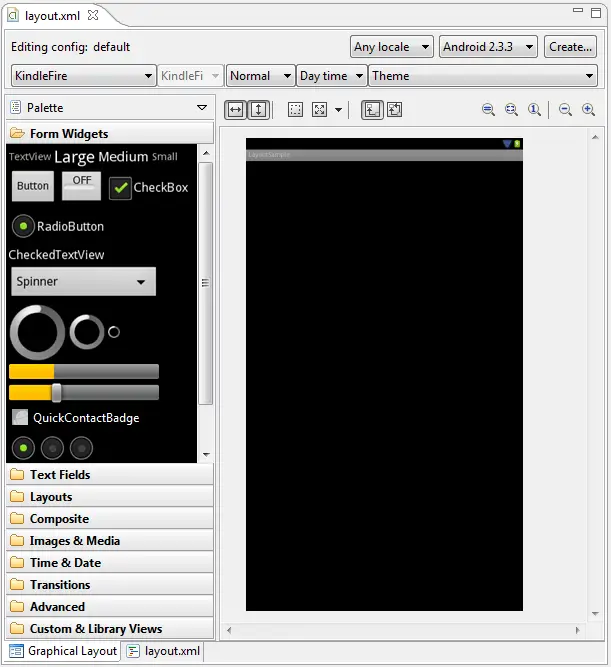This screenshot has height=667, width=611.
Task: Toggle vertical fill height layout button
Action: pos(258,110)
